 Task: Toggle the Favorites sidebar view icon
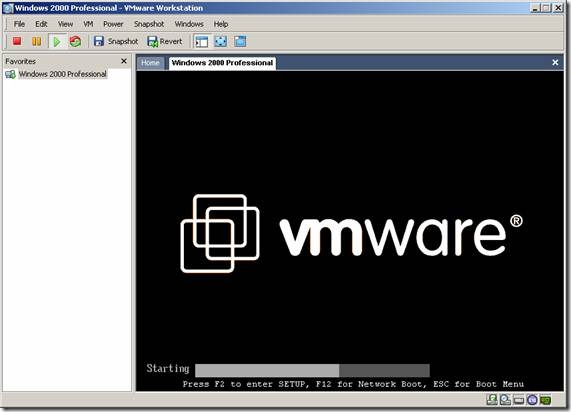pos(201,42)
